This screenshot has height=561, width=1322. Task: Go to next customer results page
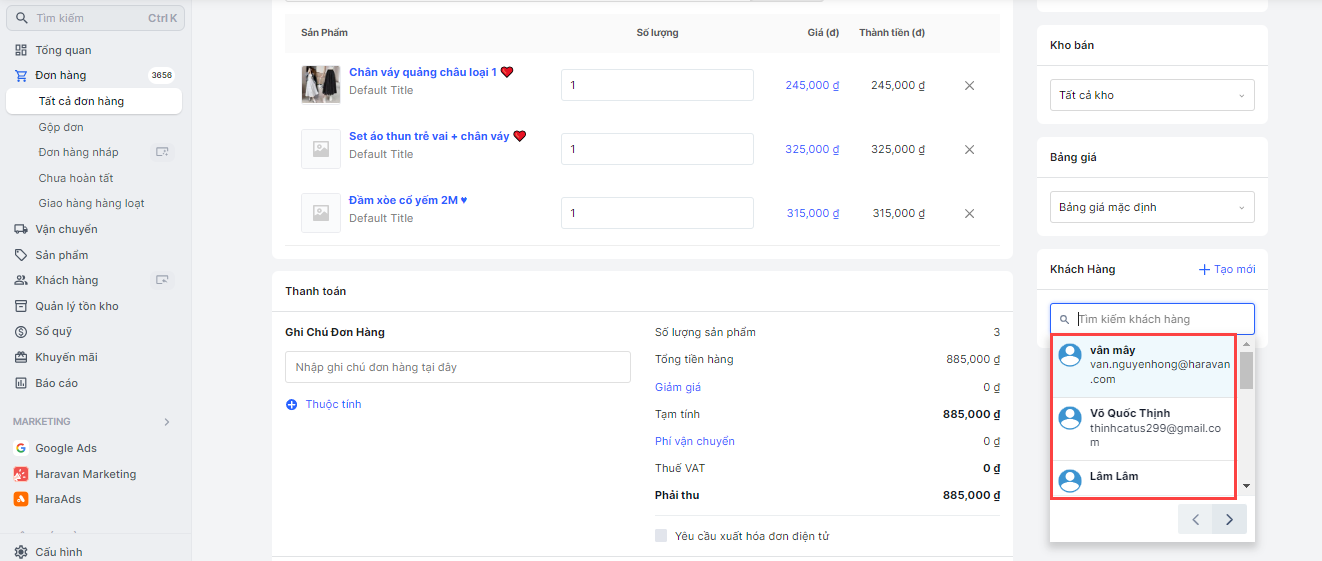(1229, 519)
